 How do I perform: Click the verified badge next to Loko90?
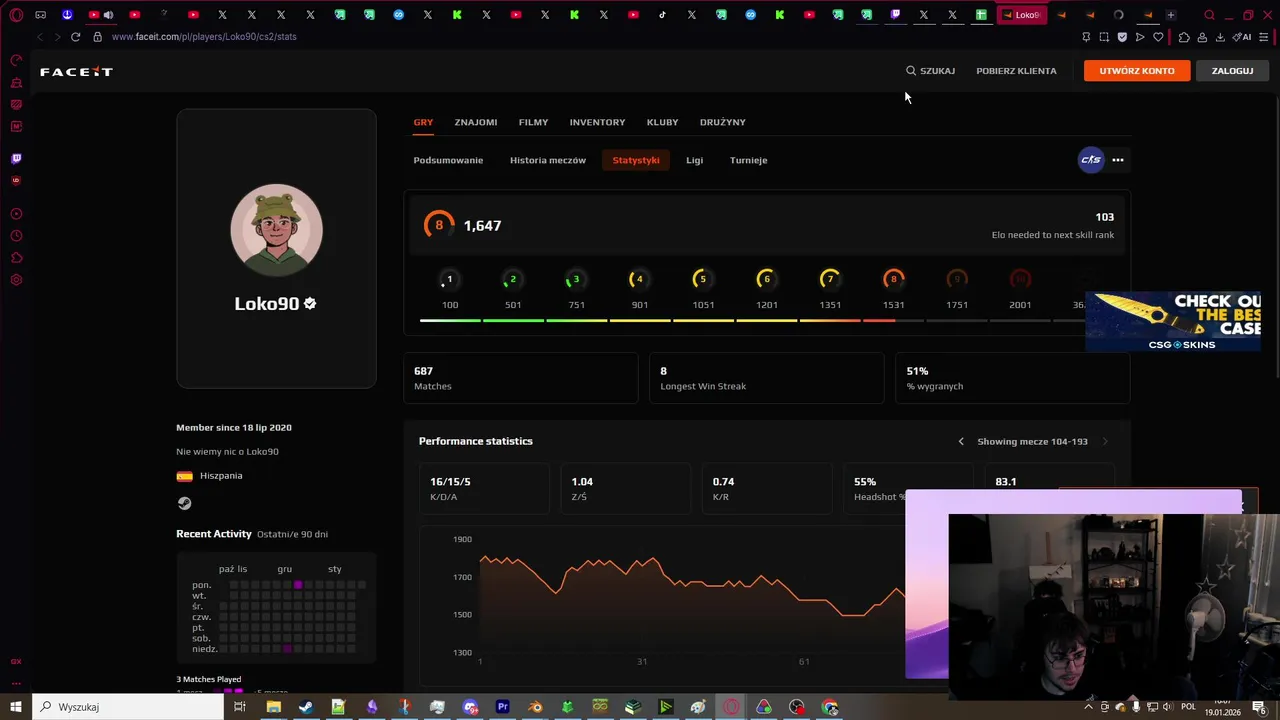point(310,303)
